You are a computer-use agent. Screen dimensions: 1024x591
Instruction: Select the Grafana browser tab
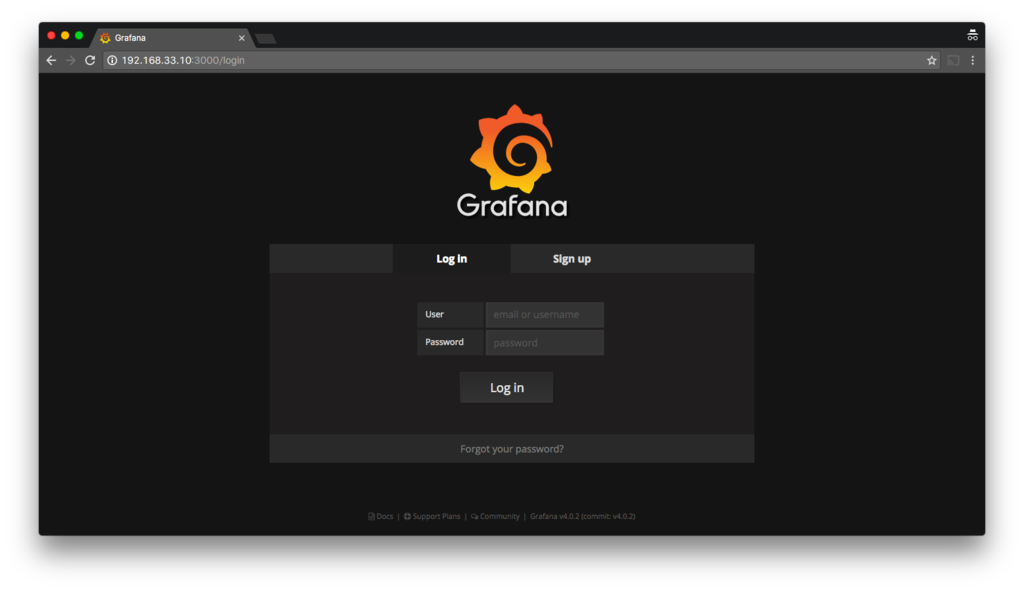pos(171,38)
